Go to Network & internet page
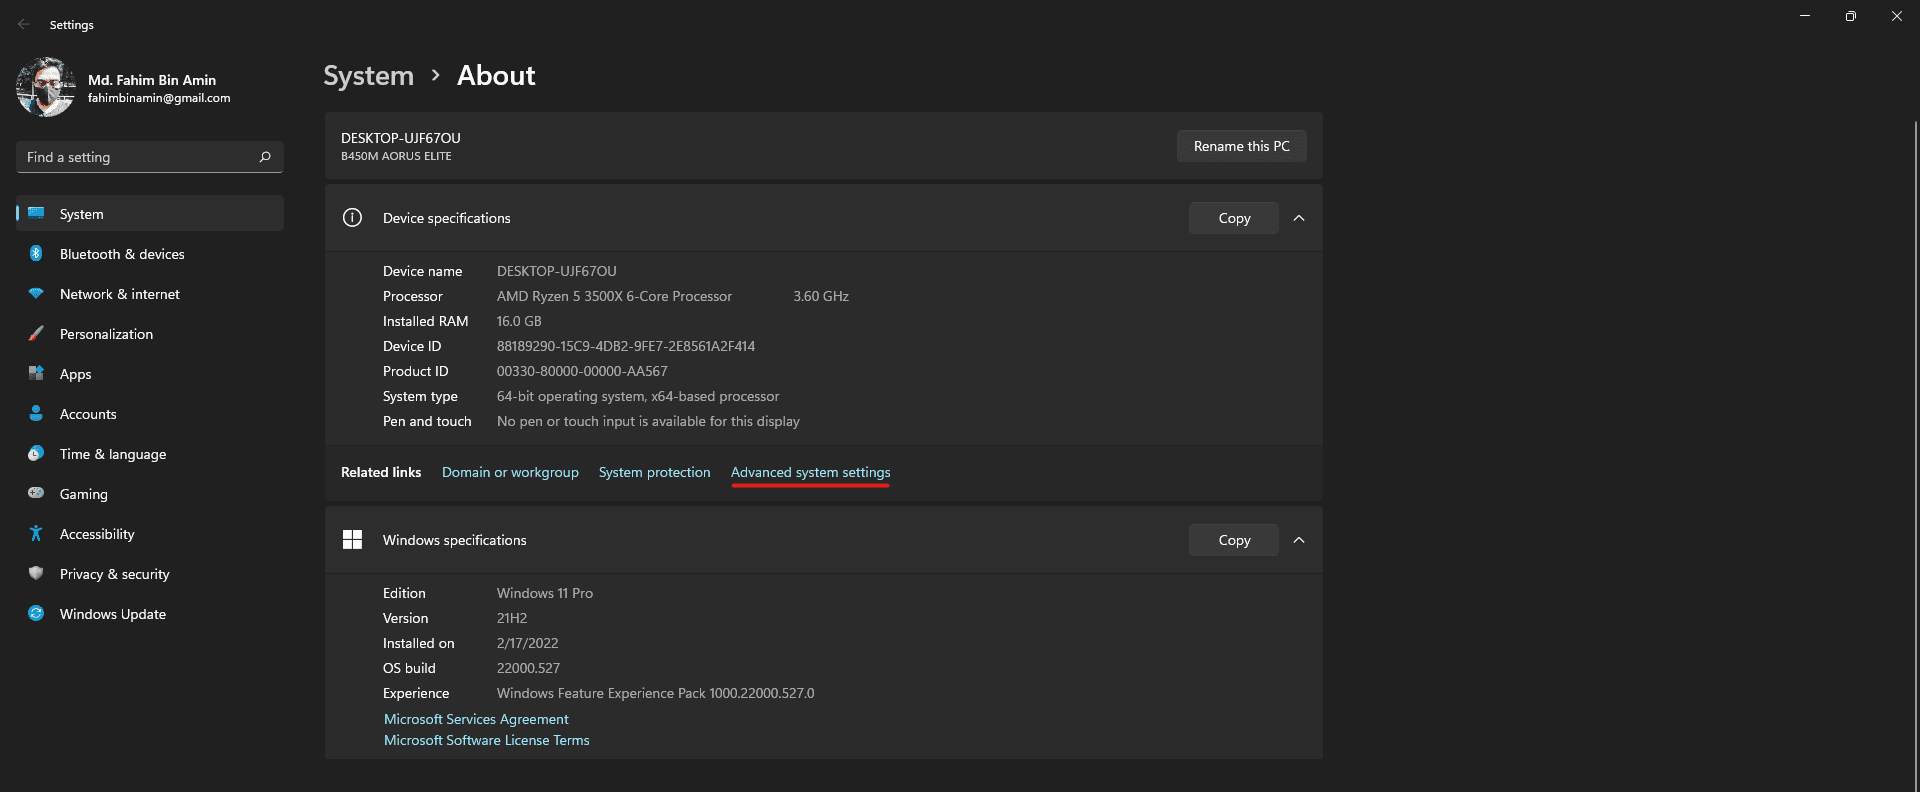This screenshot has height=792, width=1920. (150, 294)
